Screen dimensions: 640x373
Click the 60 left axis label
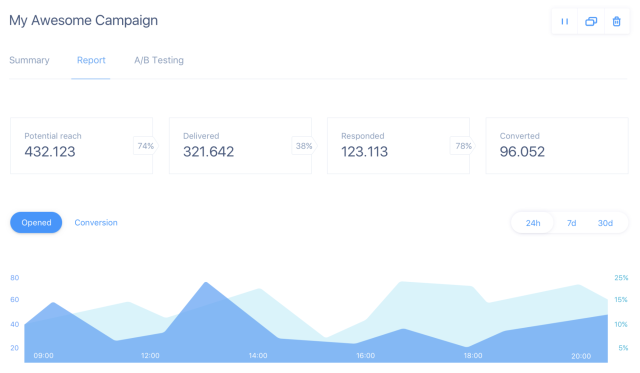tap(15, 300)
